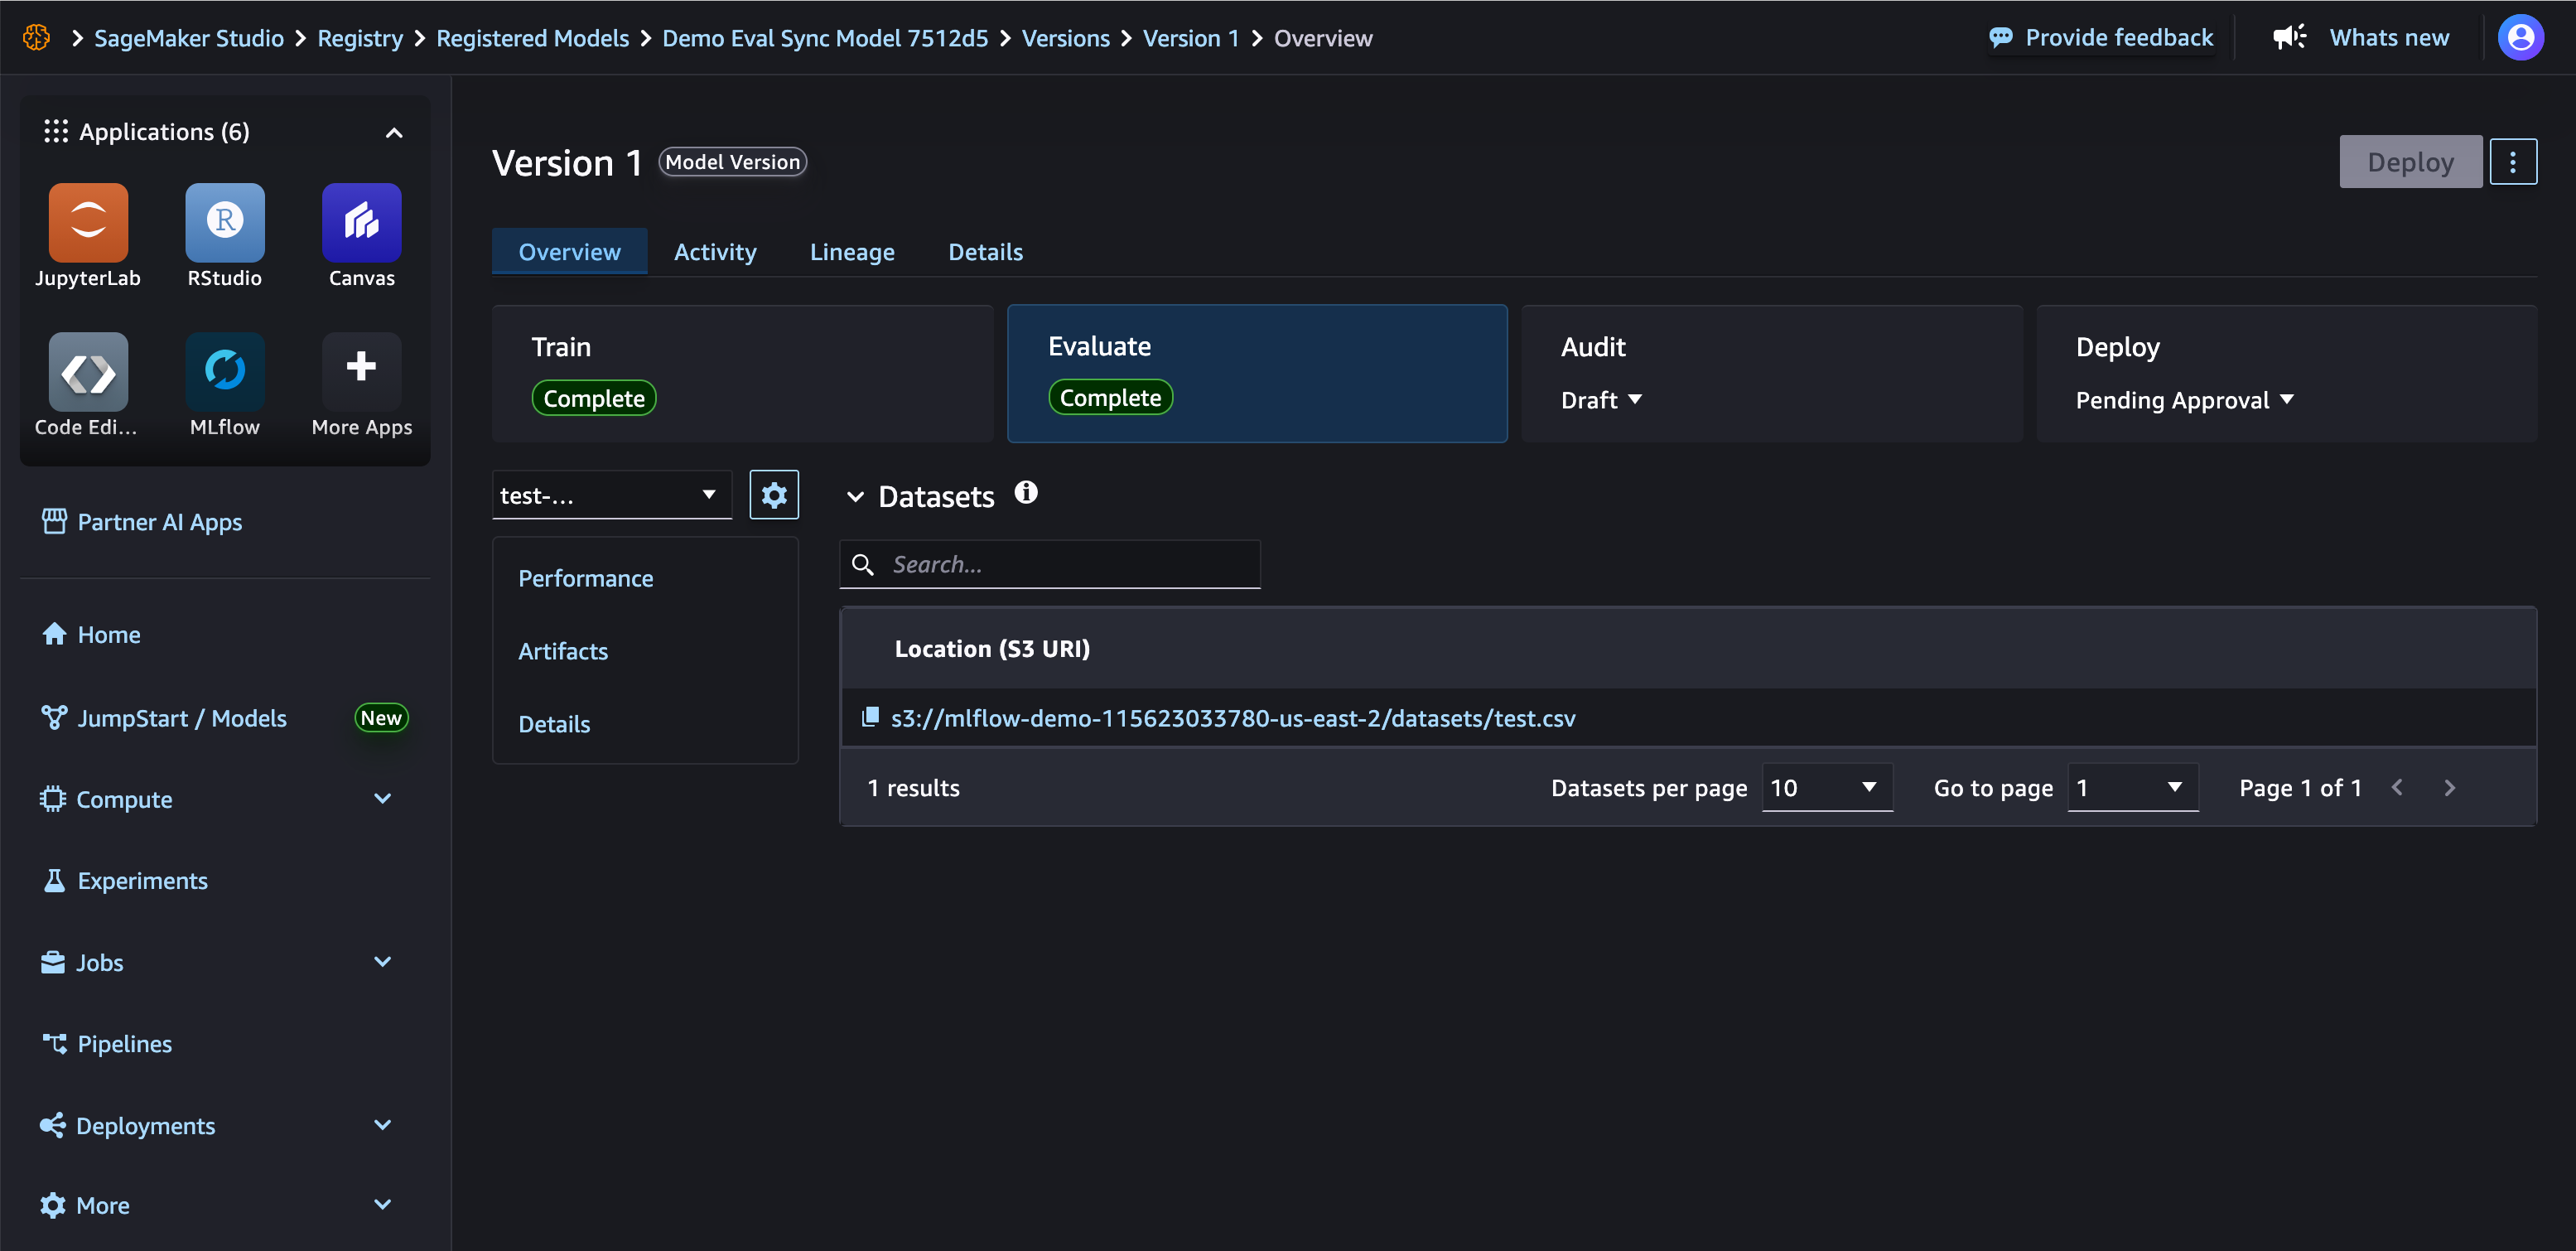The height and width of the screenshot is (1251, 2576).
Task: Open the JupyterLab application
Action: pyautogui.click(x=88, y=222)
